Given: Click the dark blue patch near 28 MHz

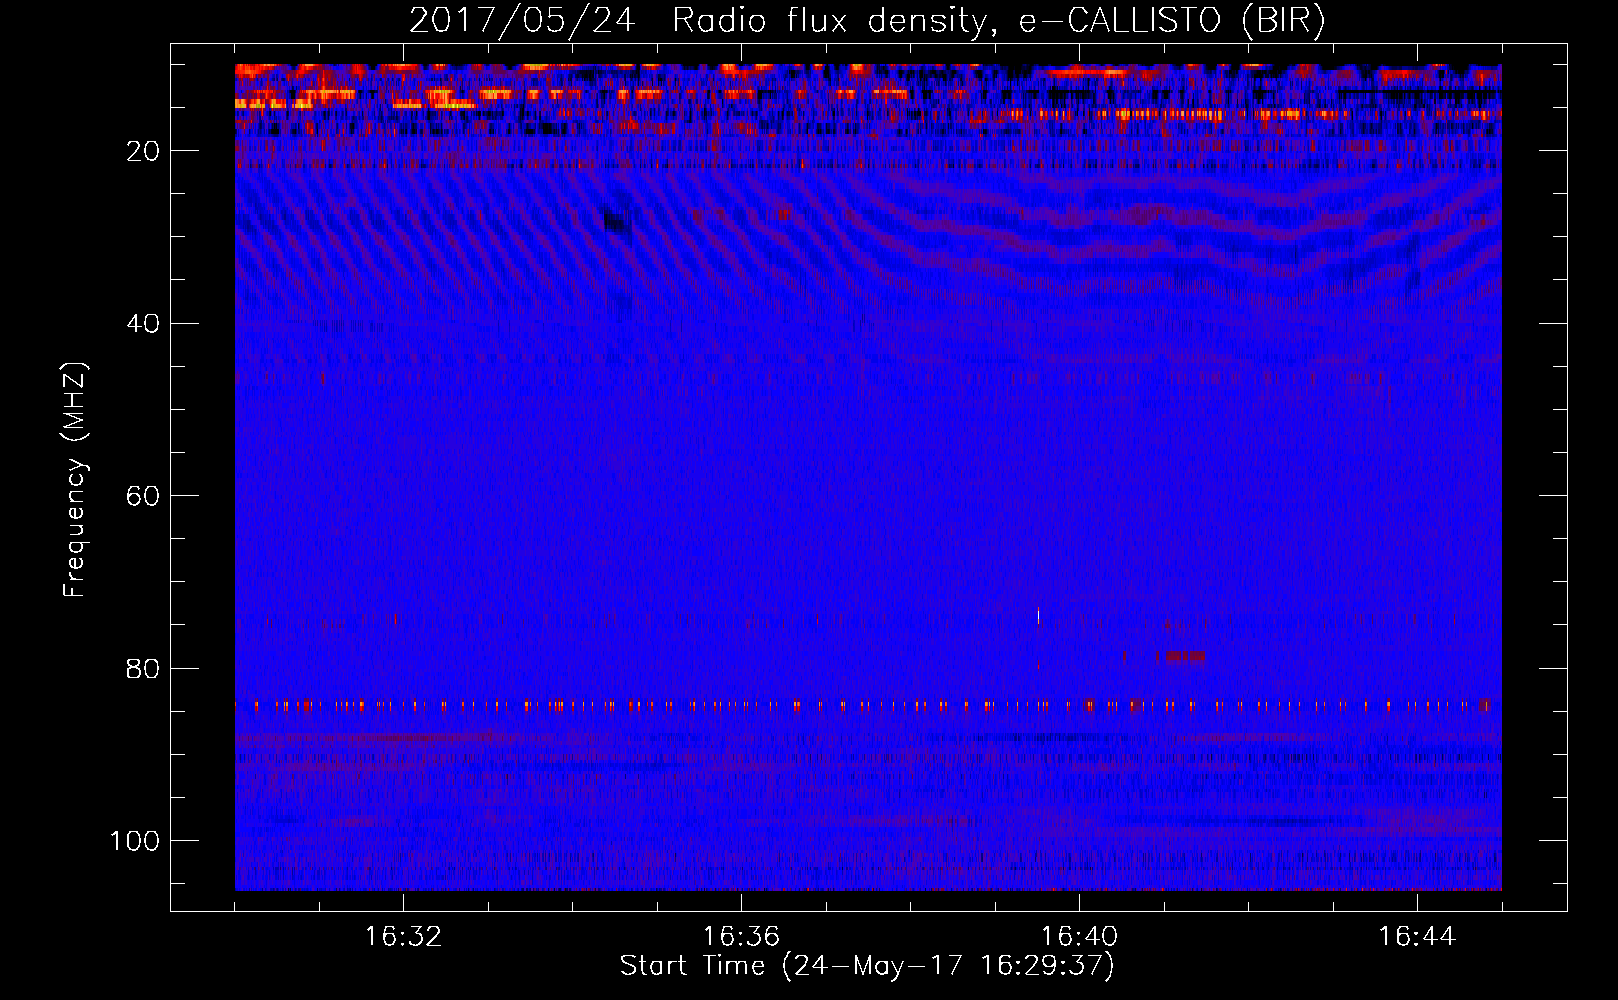Looking at the screenshot, I should (617, 220).
